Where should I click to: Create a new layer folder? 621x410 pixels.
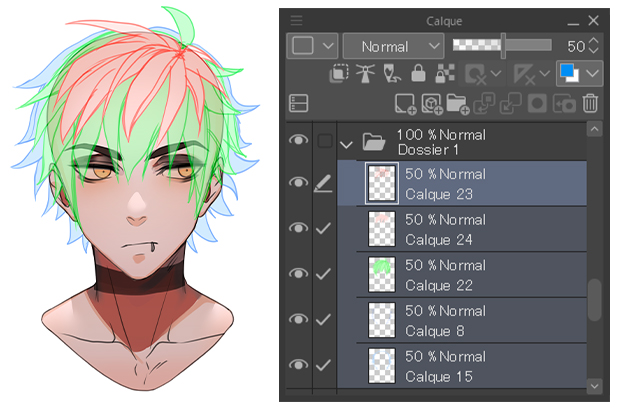(458, 104)
